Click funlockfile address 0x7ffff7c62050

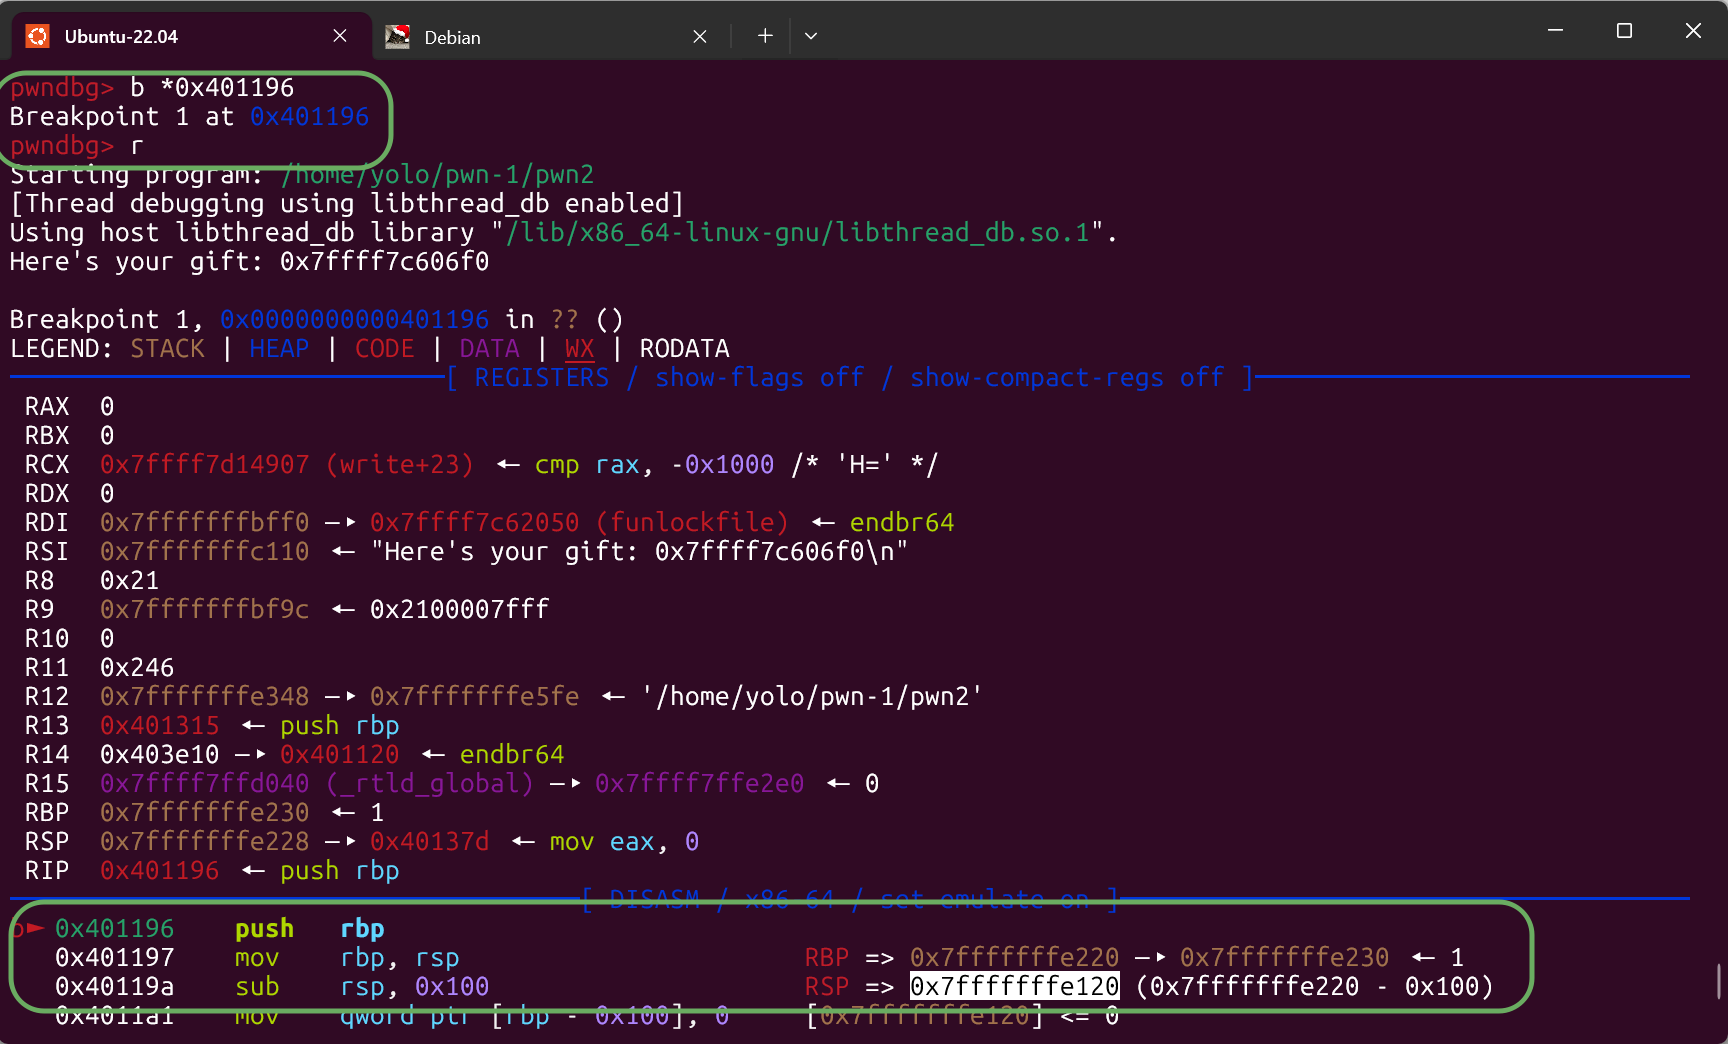474,523
